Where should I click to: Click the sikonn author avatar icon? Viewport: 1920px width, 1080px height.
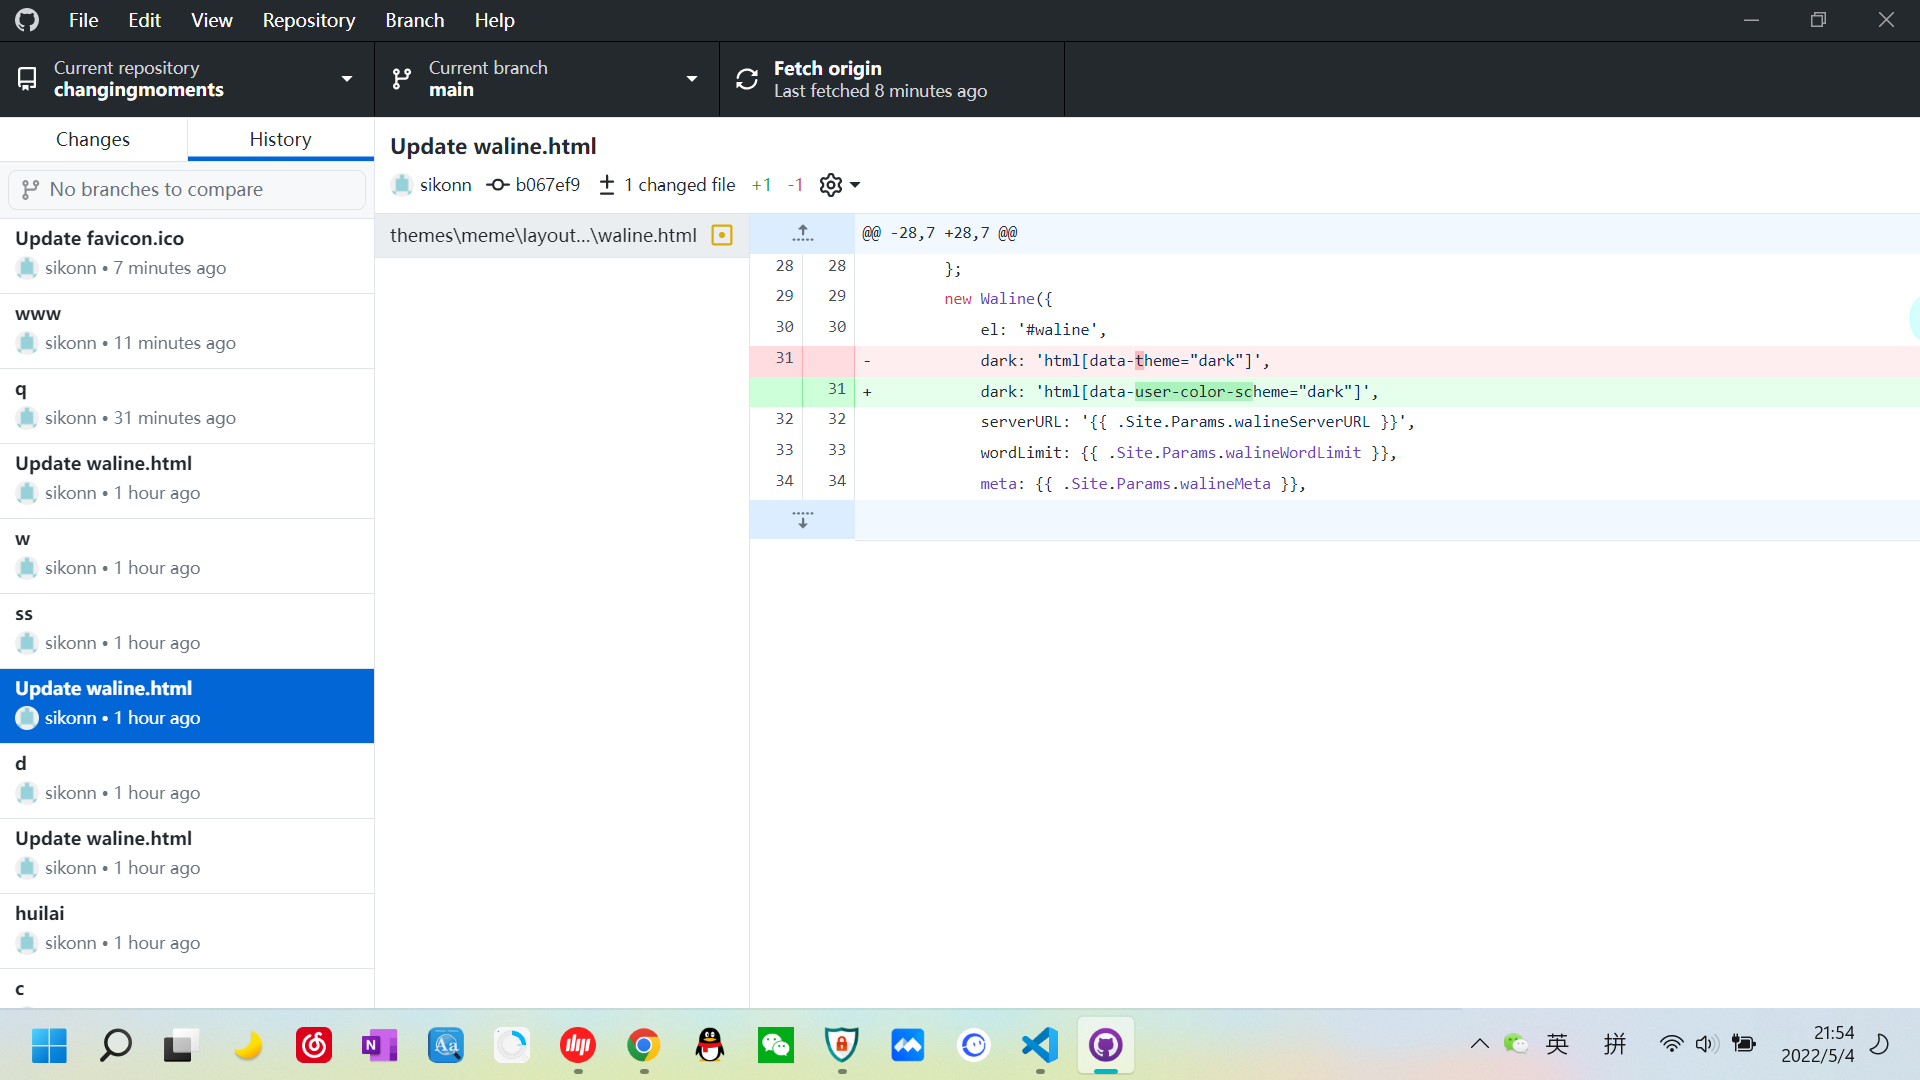402,185
